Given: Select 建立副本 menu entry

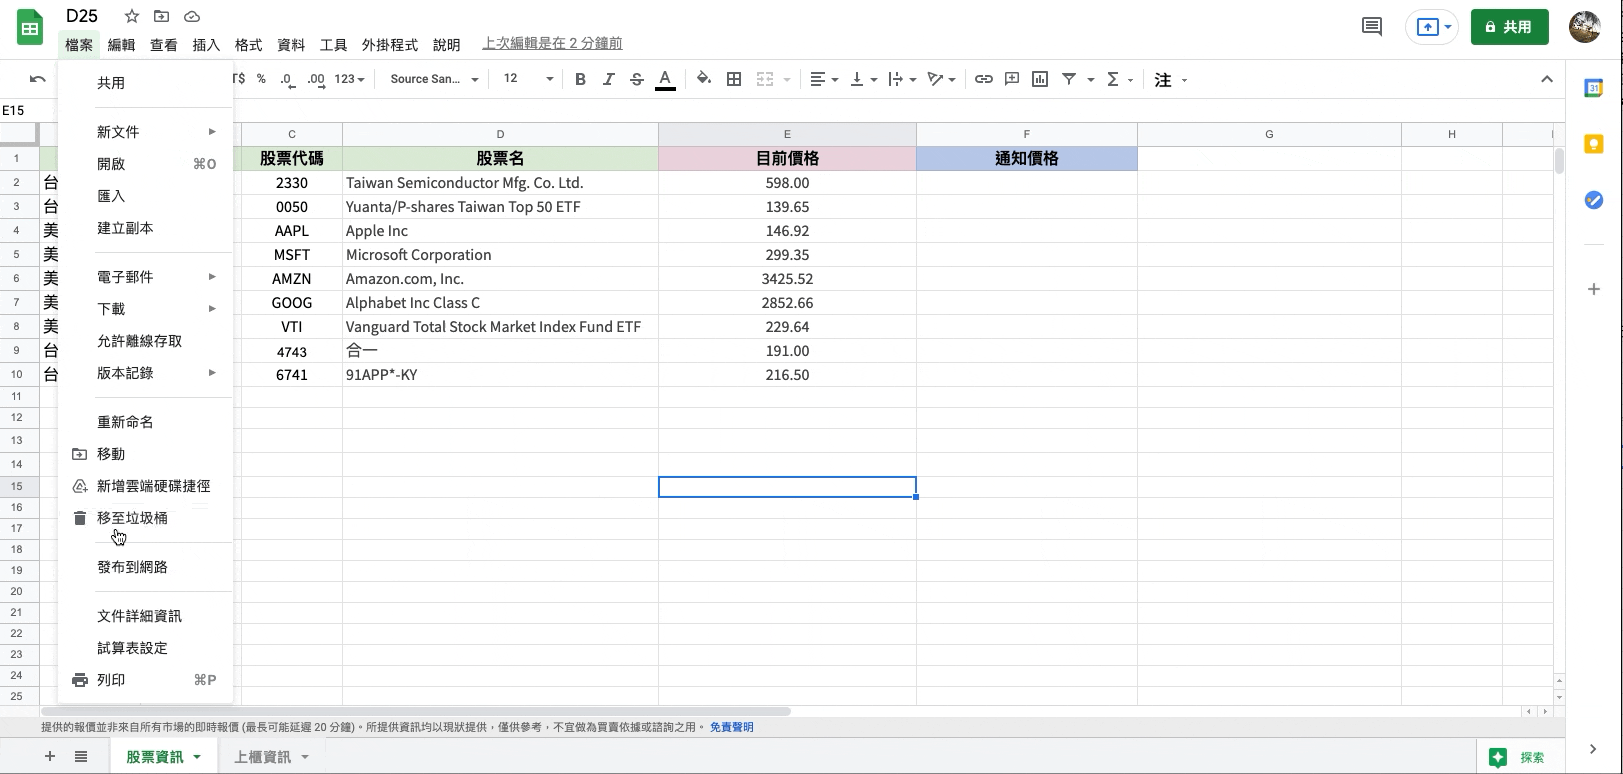Looking at the screenshot, I should tap(145, 228).
